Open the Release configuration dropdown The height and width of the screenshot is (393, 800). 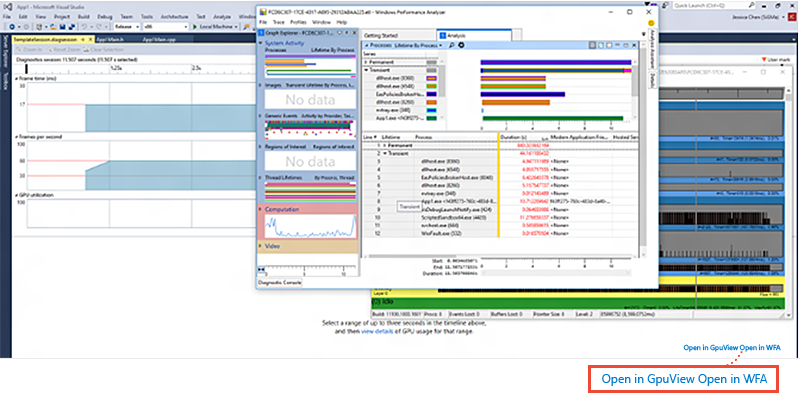pos(127,27)
